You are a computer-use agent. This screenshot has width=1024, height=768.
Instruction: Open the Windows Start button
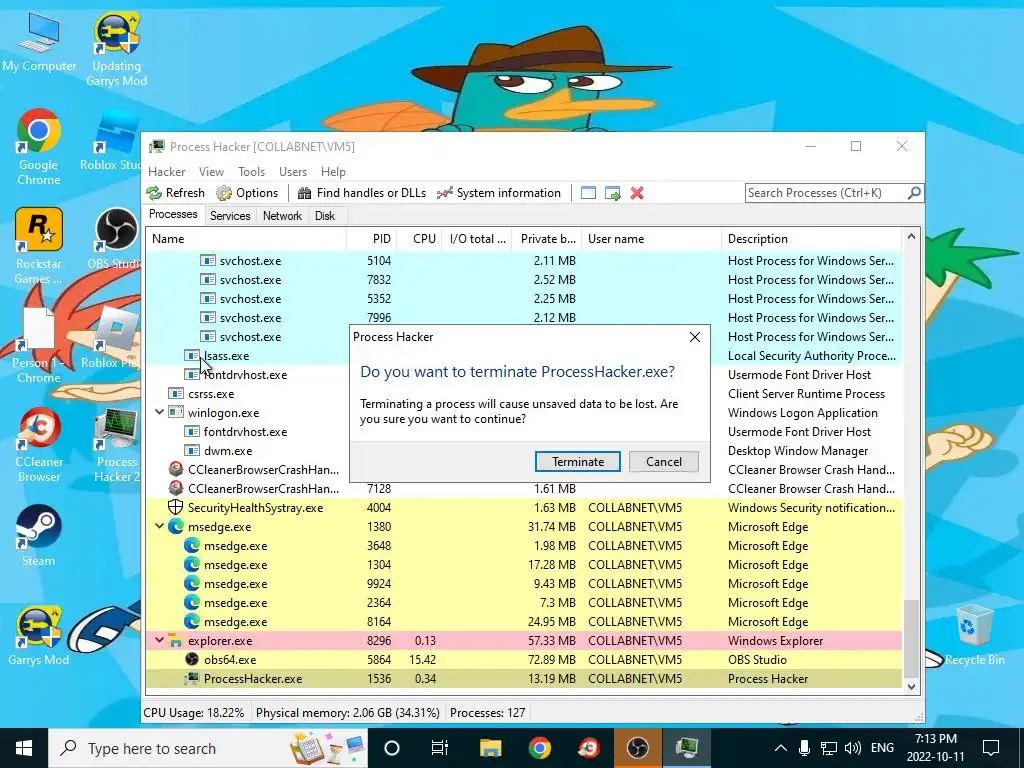pyautogui.click(x=24, y=748)
